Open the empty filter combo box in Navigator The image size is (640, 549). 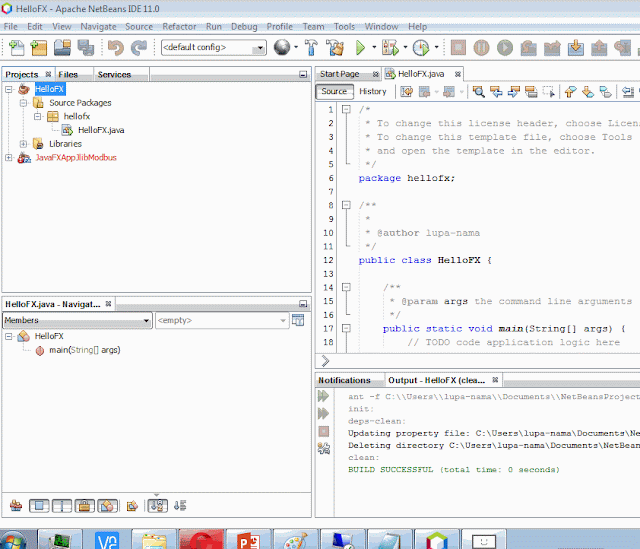222,320
